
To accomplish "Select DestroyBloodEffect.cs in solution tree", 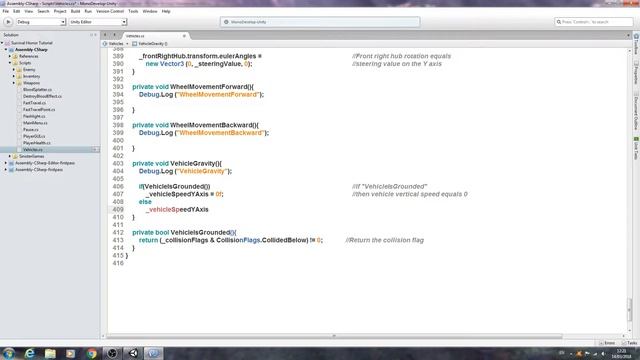I will 42,96.
